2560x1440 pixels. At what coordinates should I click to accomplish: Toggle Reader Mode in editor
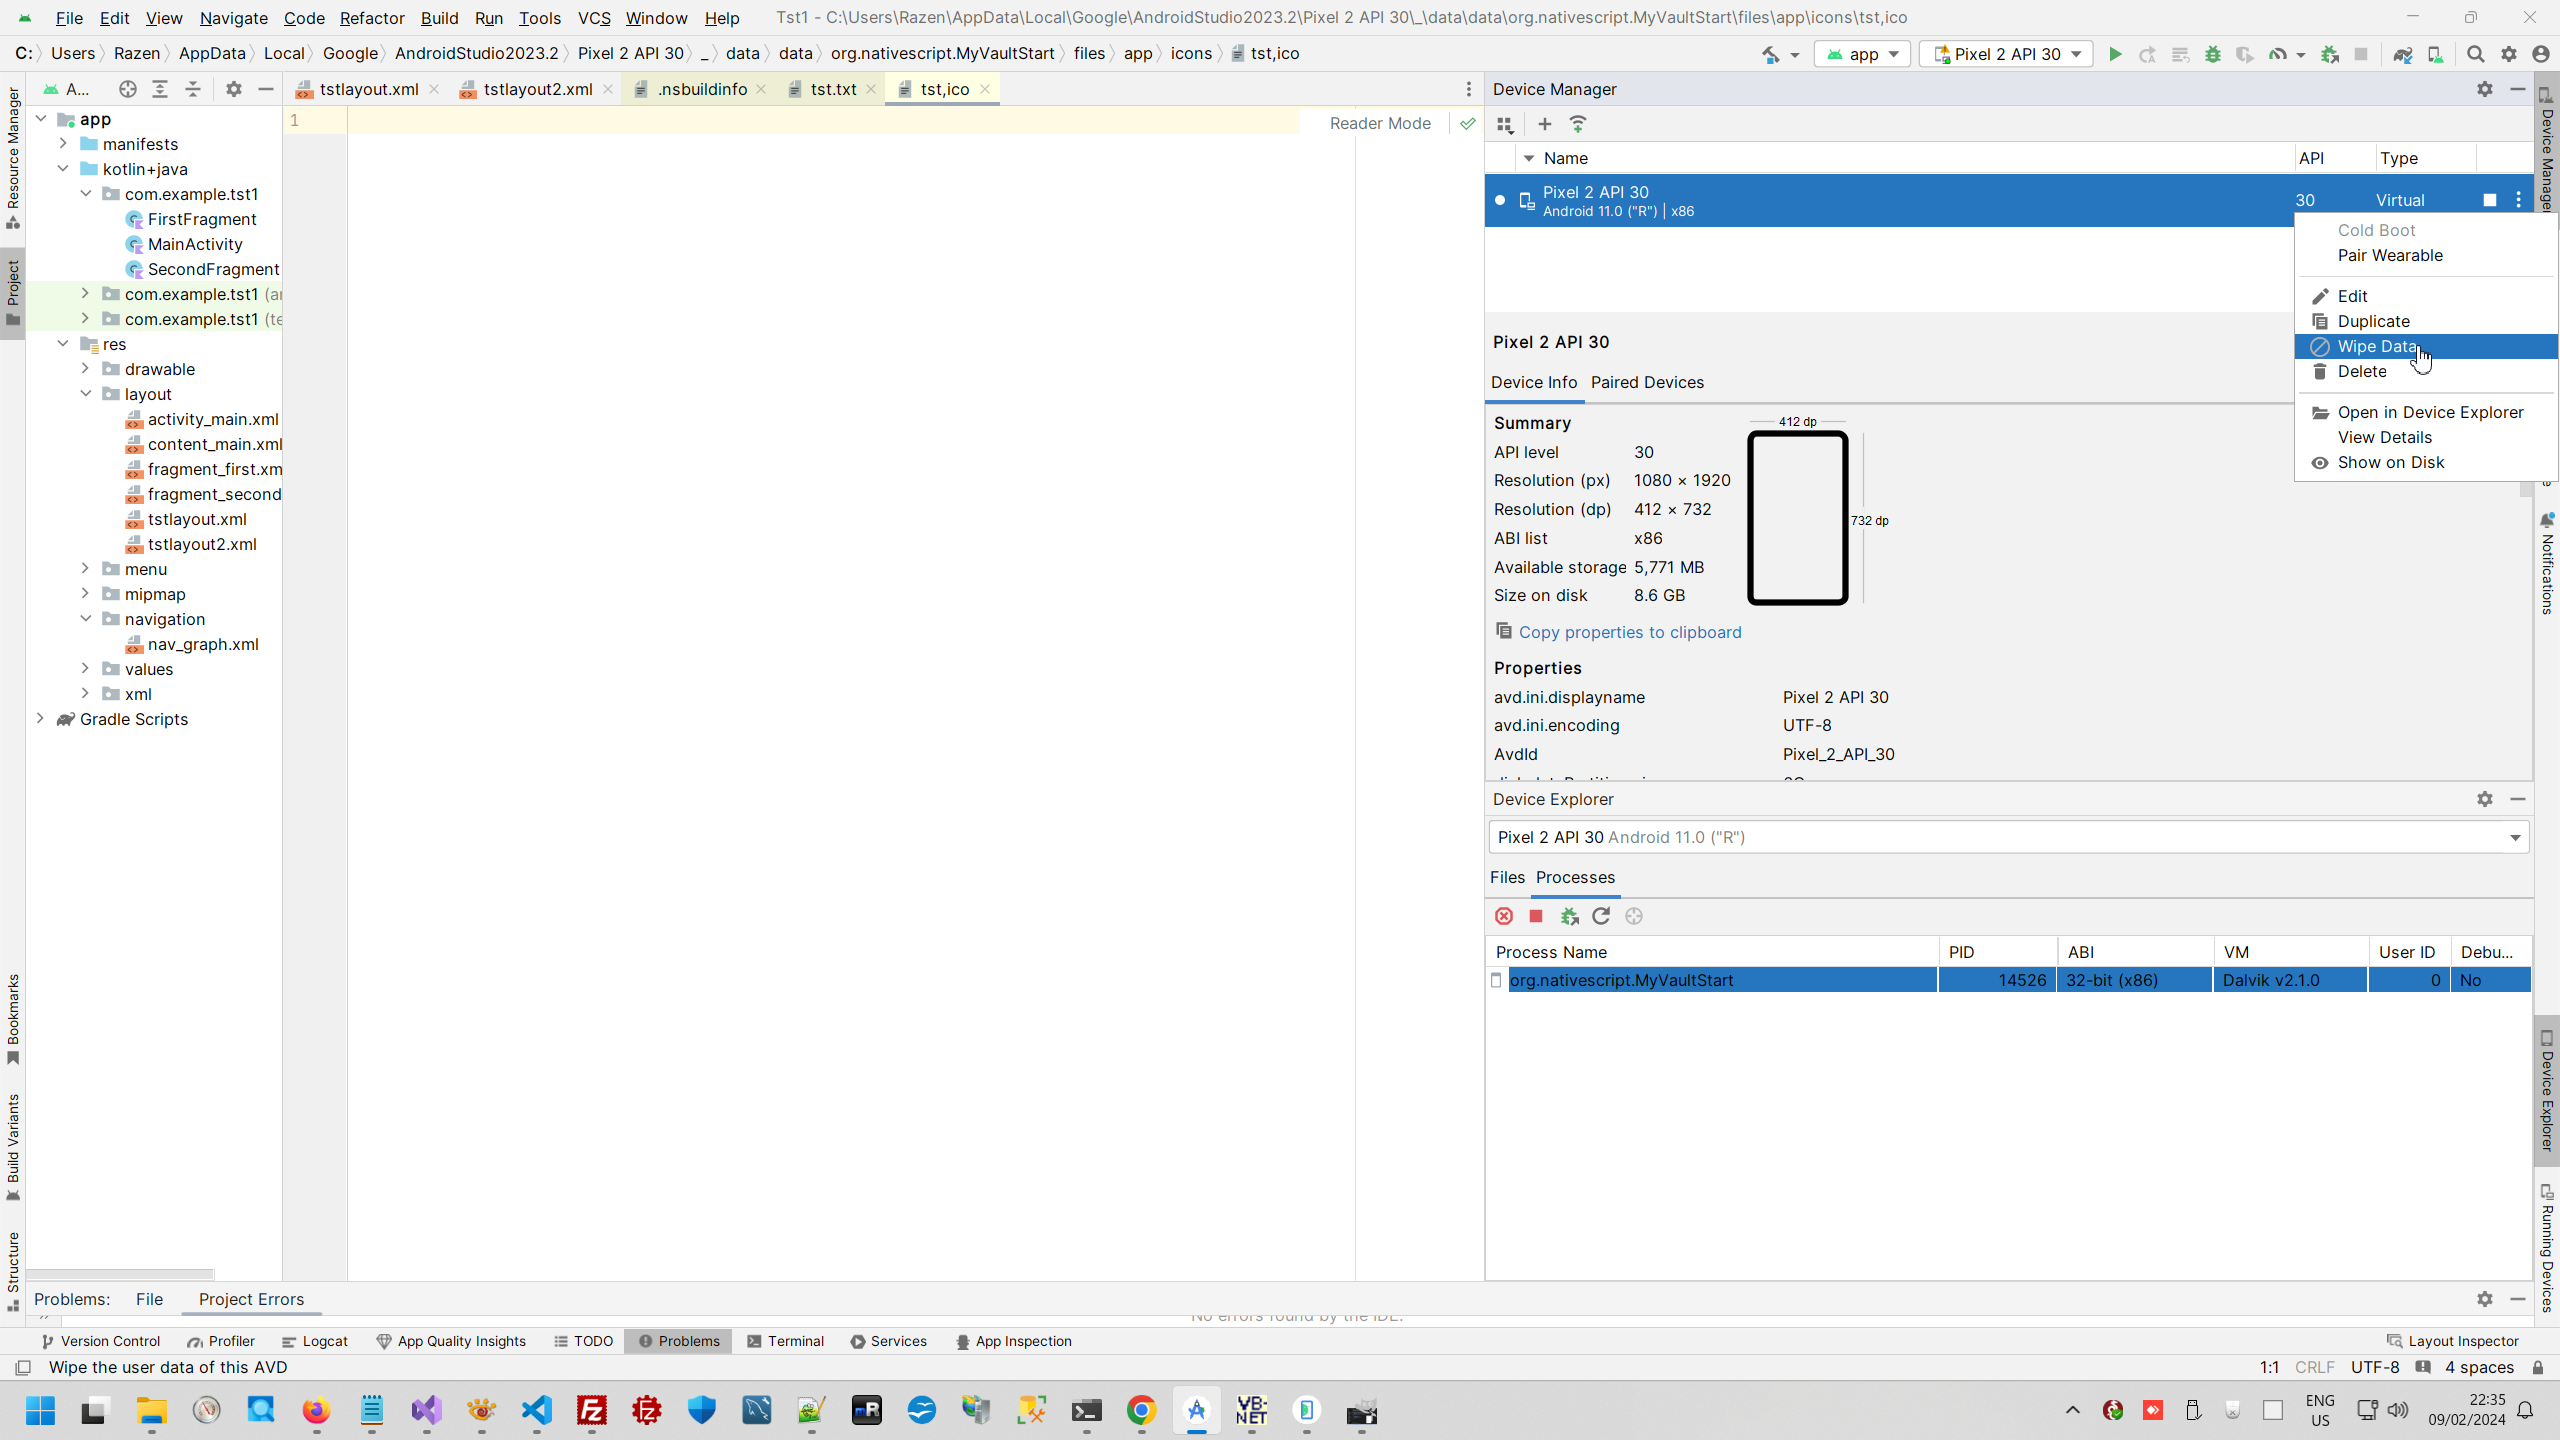pos(1379,123)
